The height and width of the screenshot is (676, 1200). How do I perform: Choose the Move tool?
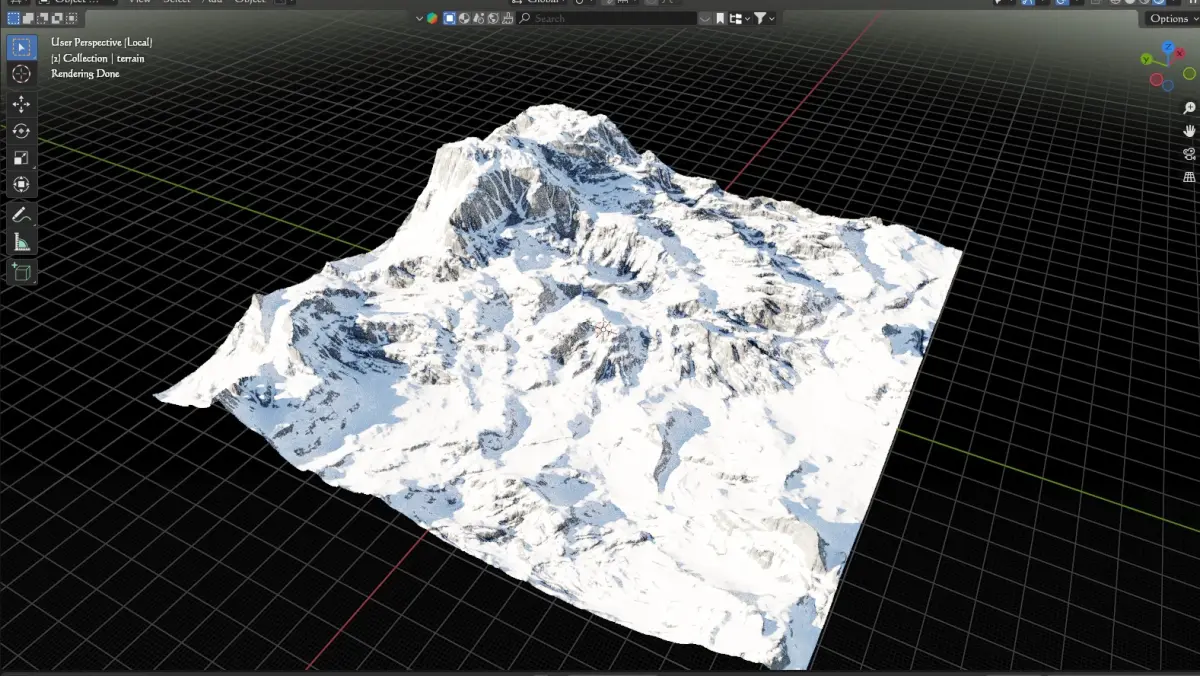click(x=21, y=104)
